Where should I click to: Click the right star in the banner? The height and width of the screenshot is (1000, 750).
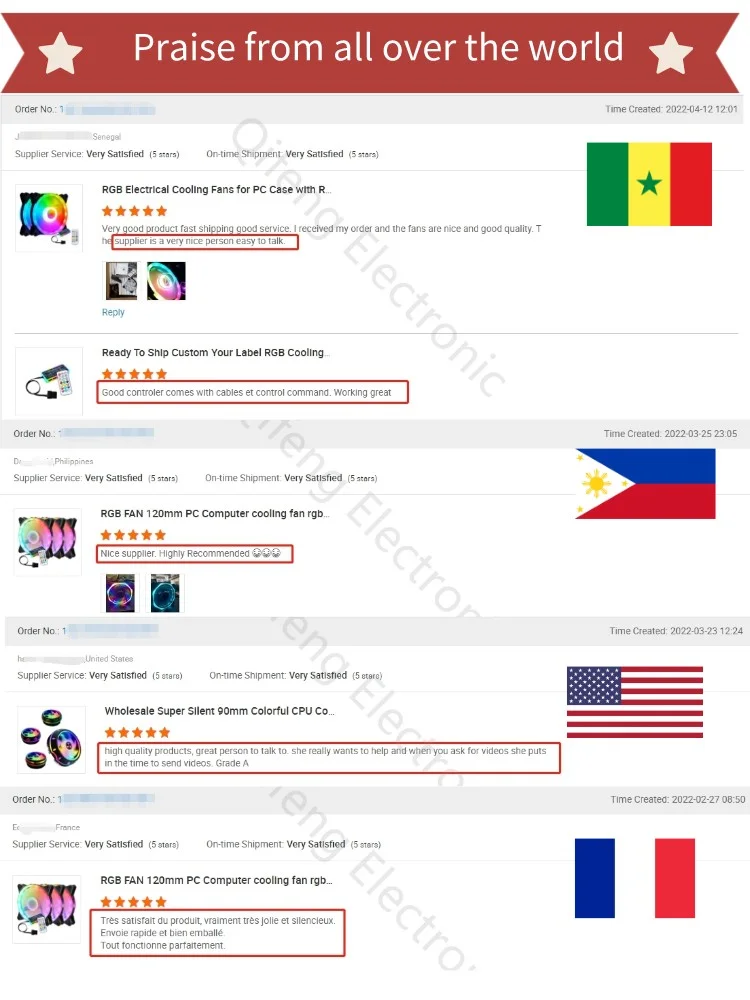(670, 53)
